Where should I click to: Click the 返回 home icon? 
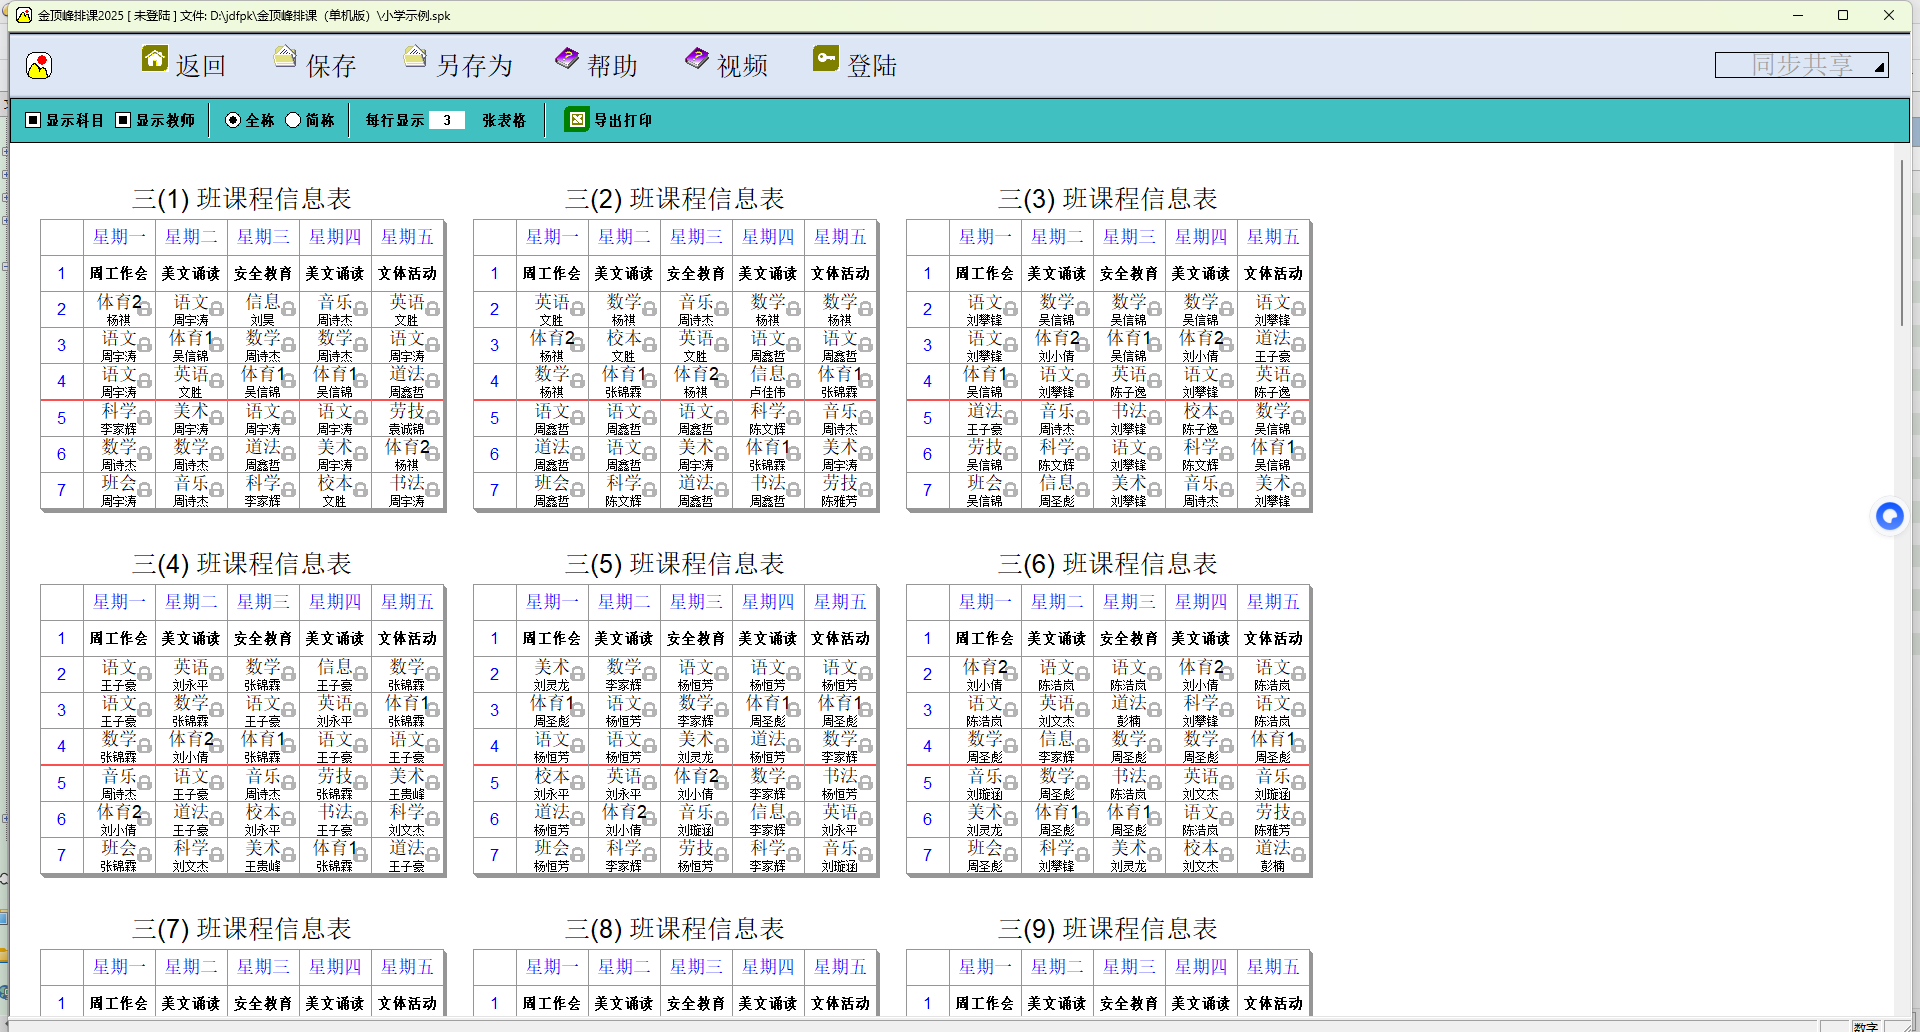(x=155, y=59)
